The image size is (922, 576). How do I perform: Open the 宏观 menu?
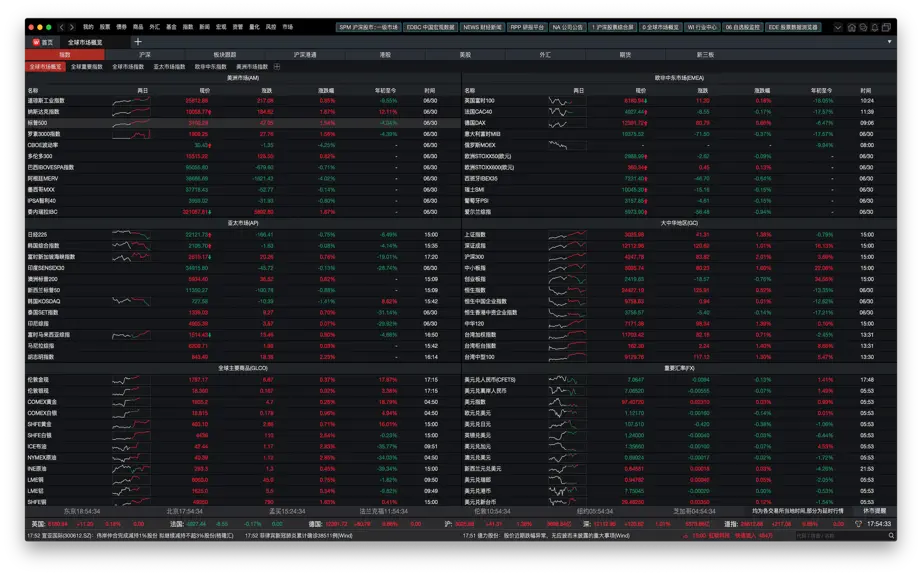pyautogui.click(x=221, y=27)
